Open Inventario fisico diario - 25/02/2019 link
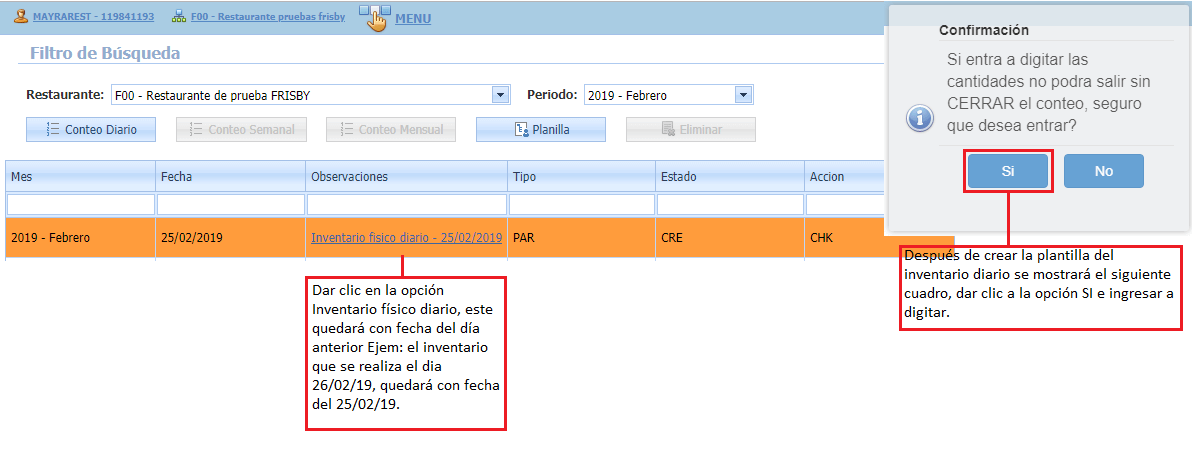Viewport: 1192px width, 461px height. [407, 237]
